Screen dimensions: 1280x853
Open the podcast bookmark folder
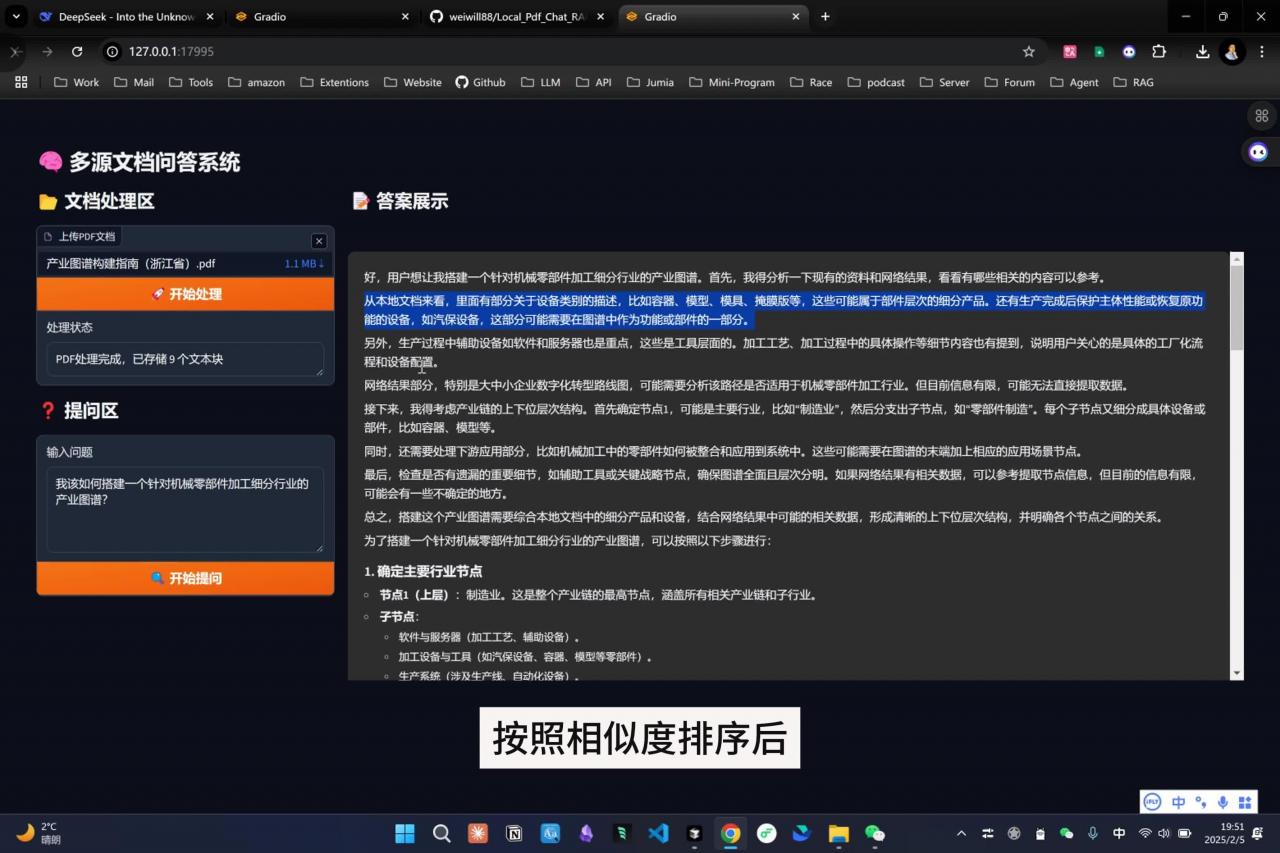click(x=875, y=82)
